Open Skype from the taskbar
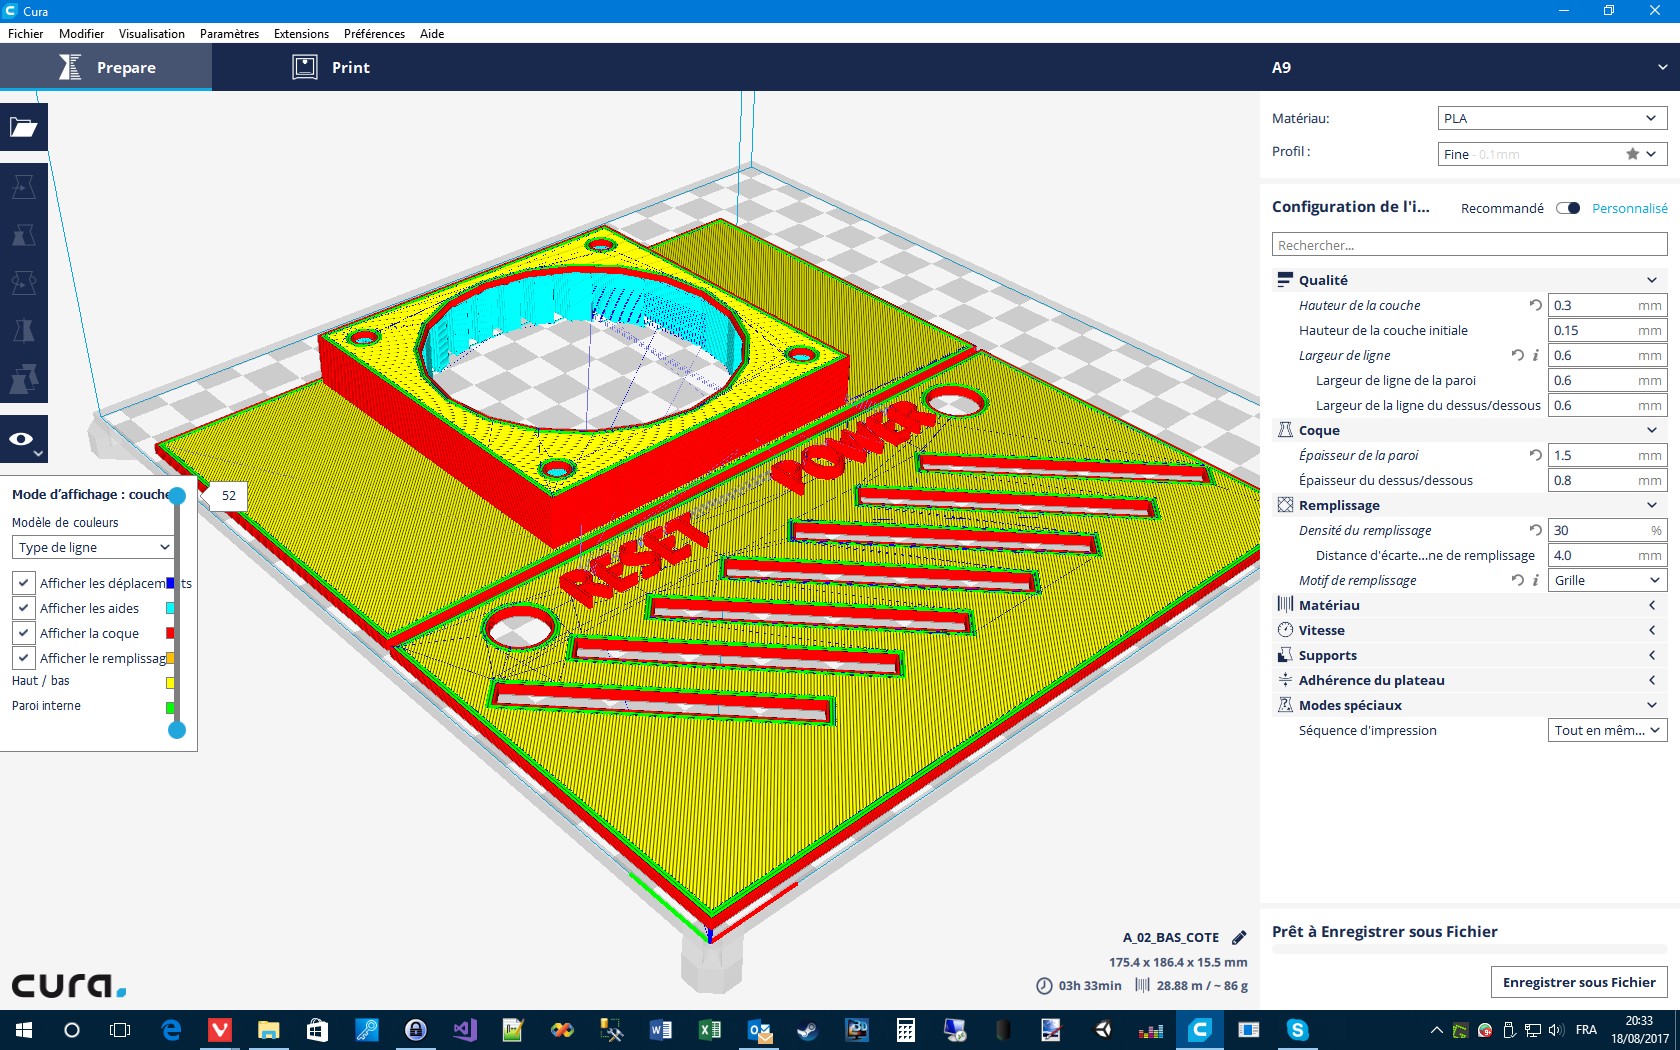1680x1050 pixels. point(1297,1030)
